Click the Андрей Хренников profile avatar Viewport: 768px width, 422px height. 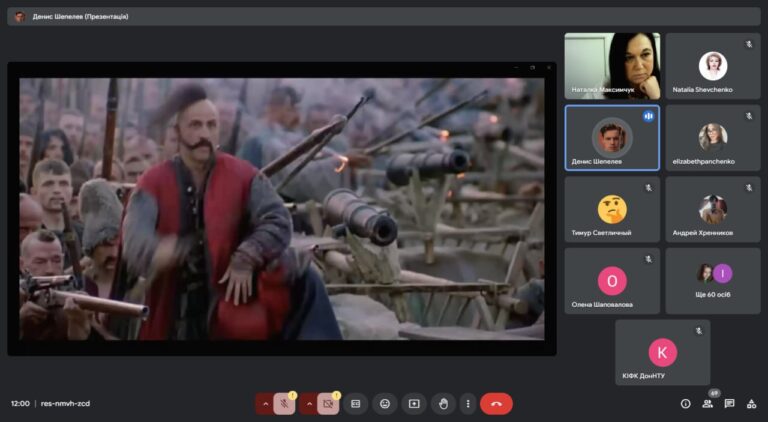pyautogui.click(x=713, y=209)
